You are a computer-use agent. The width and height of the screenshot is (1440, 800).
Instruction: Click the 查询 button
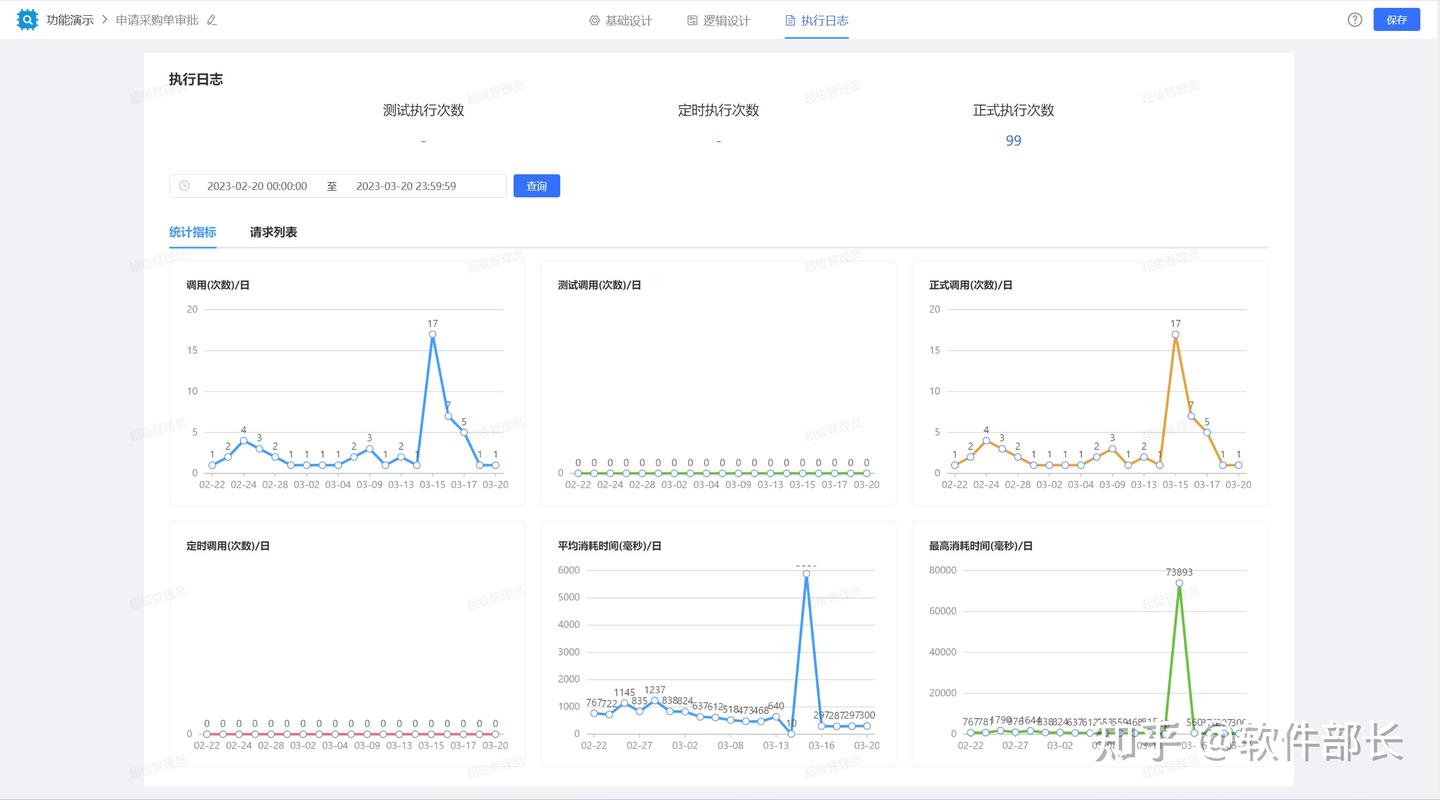pos(537,186)
